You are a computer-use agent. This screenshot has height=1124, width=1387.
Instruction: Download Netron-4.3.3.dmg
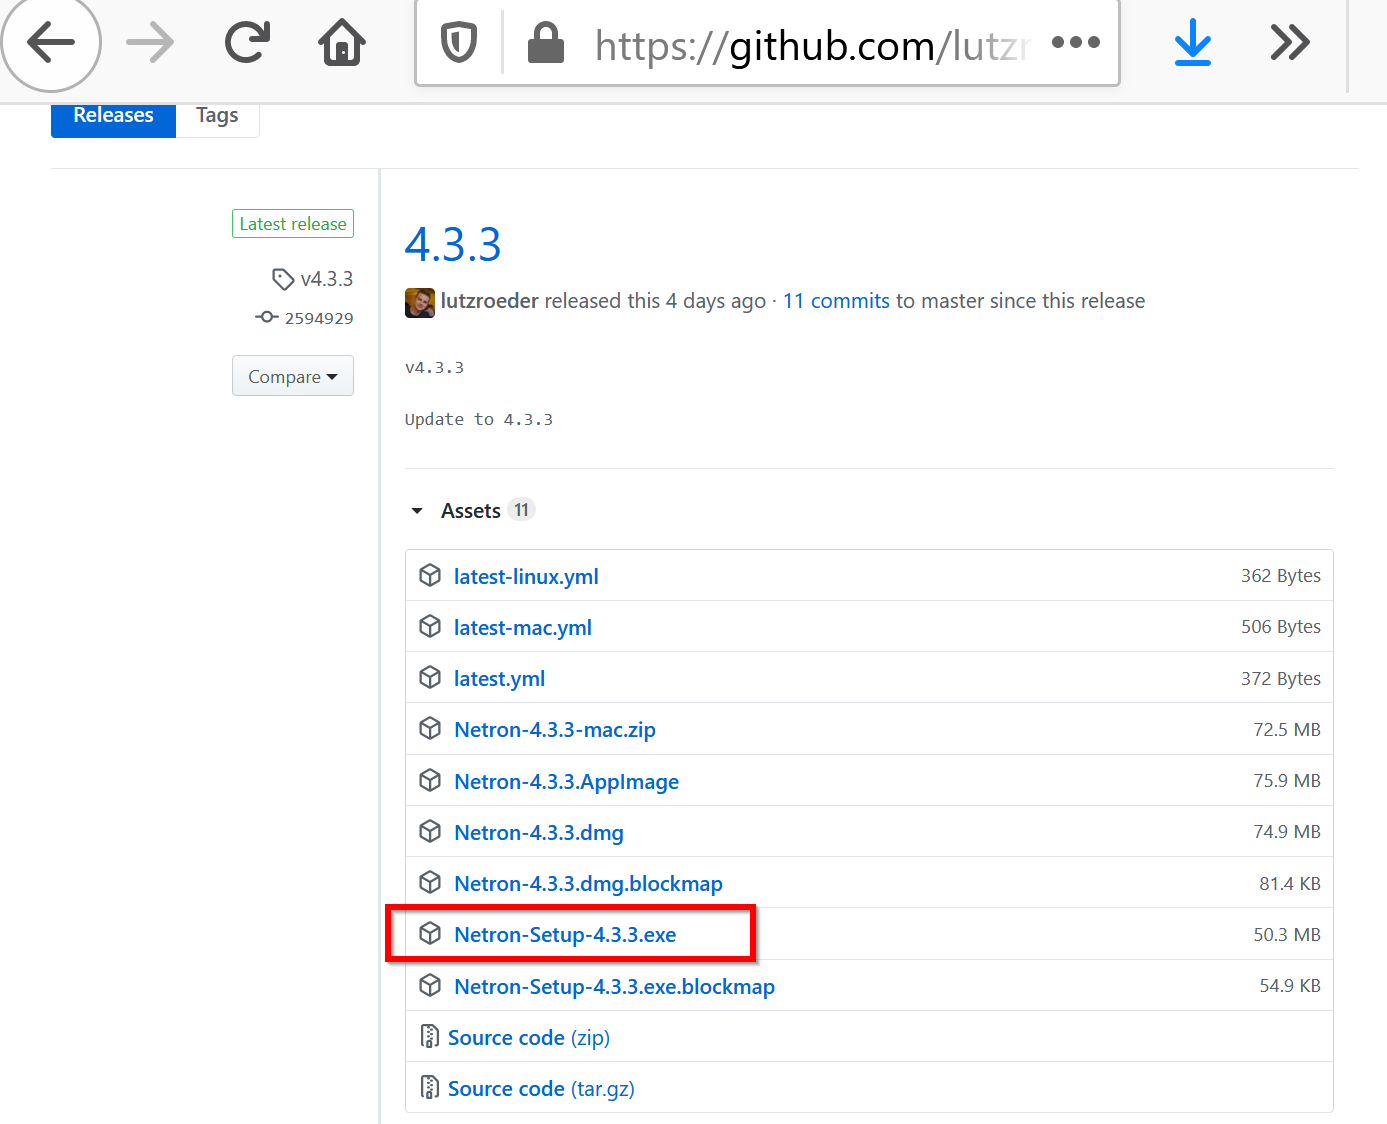[539, 833]
